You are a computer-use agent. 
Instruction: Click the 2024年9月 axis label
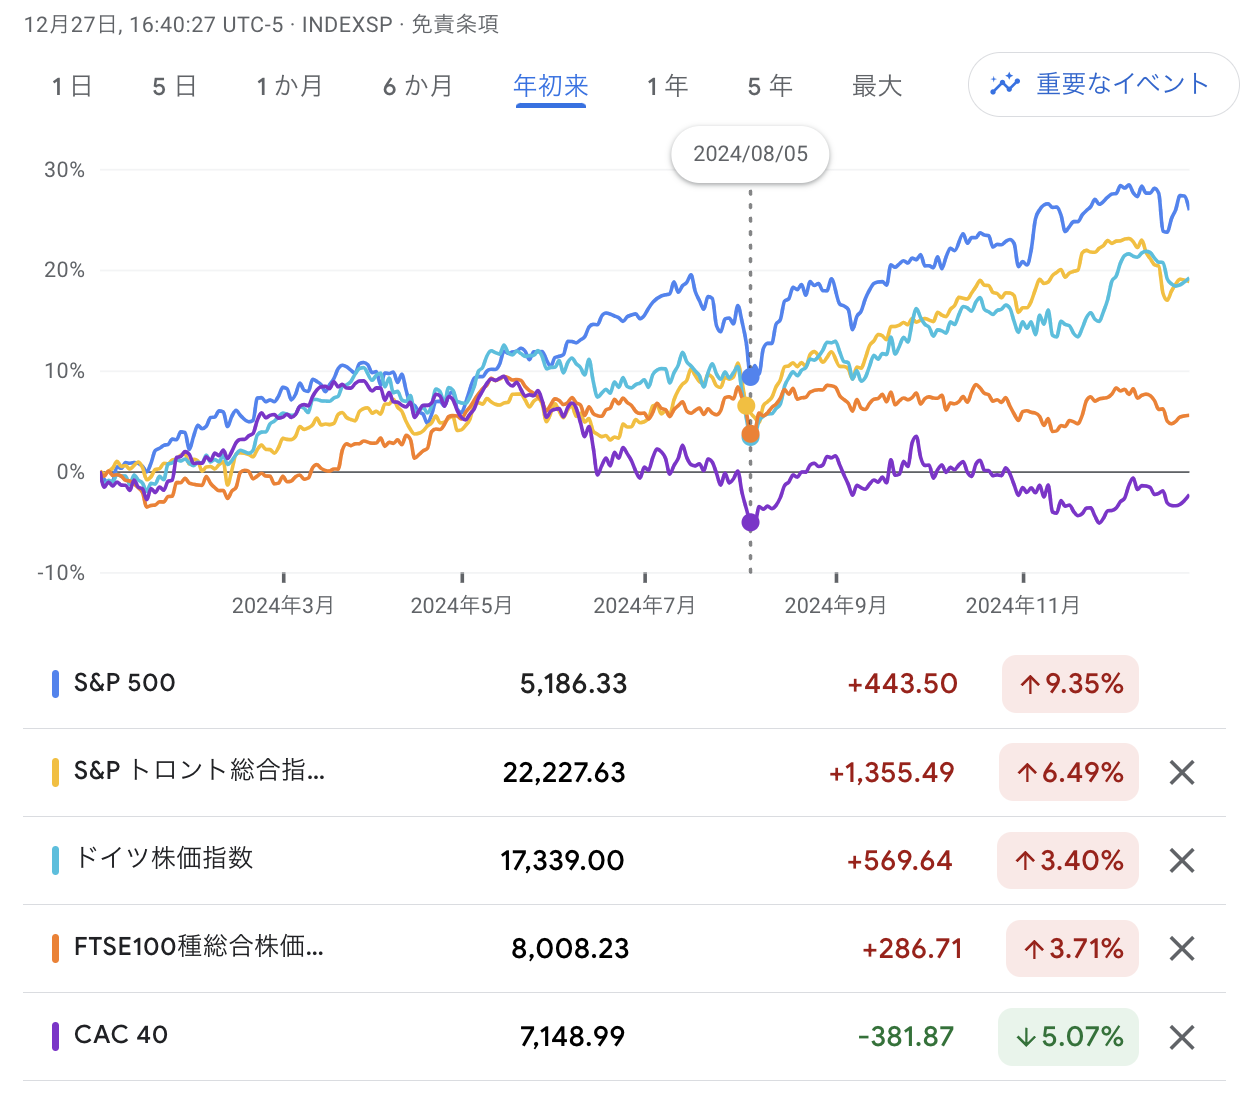point(835,605)
